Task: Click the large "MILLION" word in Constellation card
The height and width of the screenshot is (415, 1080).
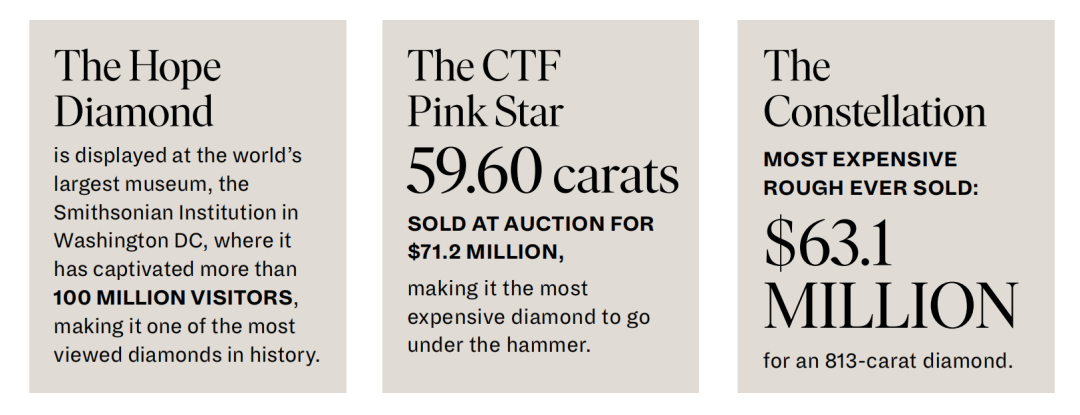Action: coord(890,306)
